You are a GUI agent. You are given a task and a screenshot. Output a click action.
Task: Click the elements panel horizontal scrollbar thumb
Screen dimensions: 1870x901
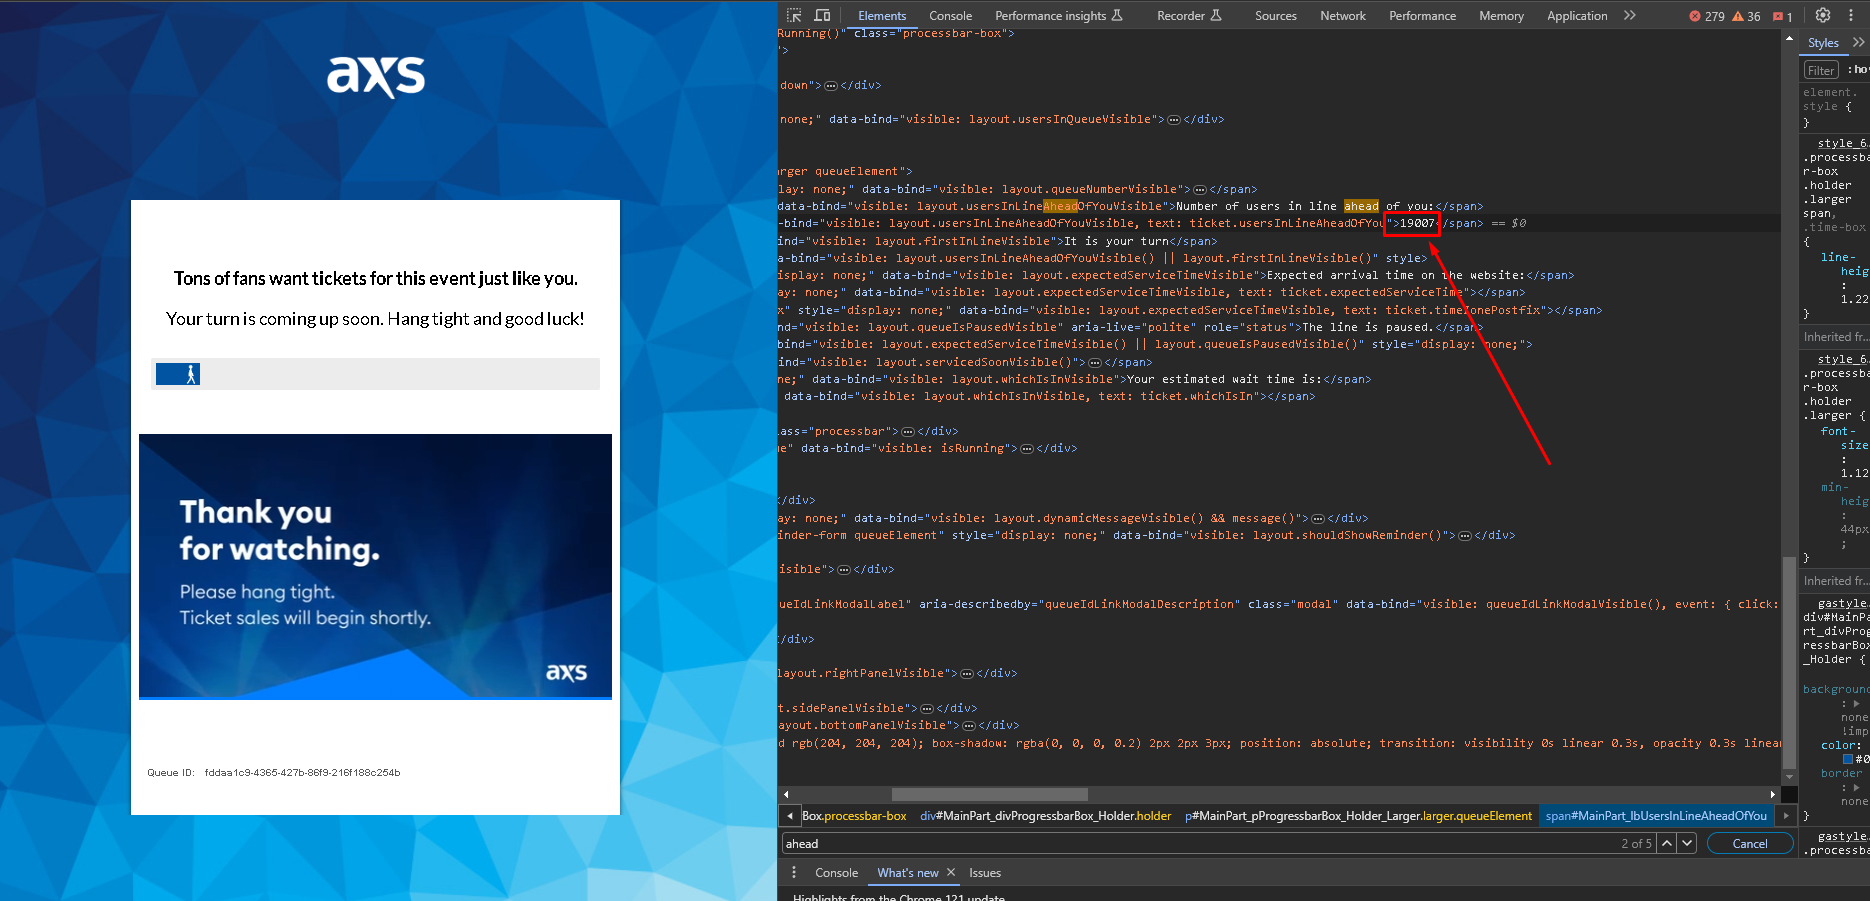(x=989, y=794)
